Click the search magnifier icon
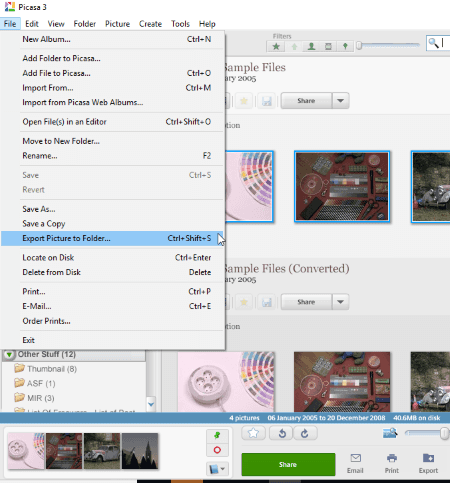 (433, 43)
